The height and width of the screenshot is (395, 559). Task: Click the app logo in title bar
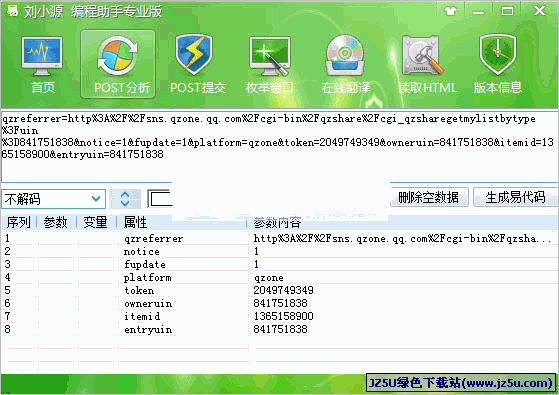point(11,11)
